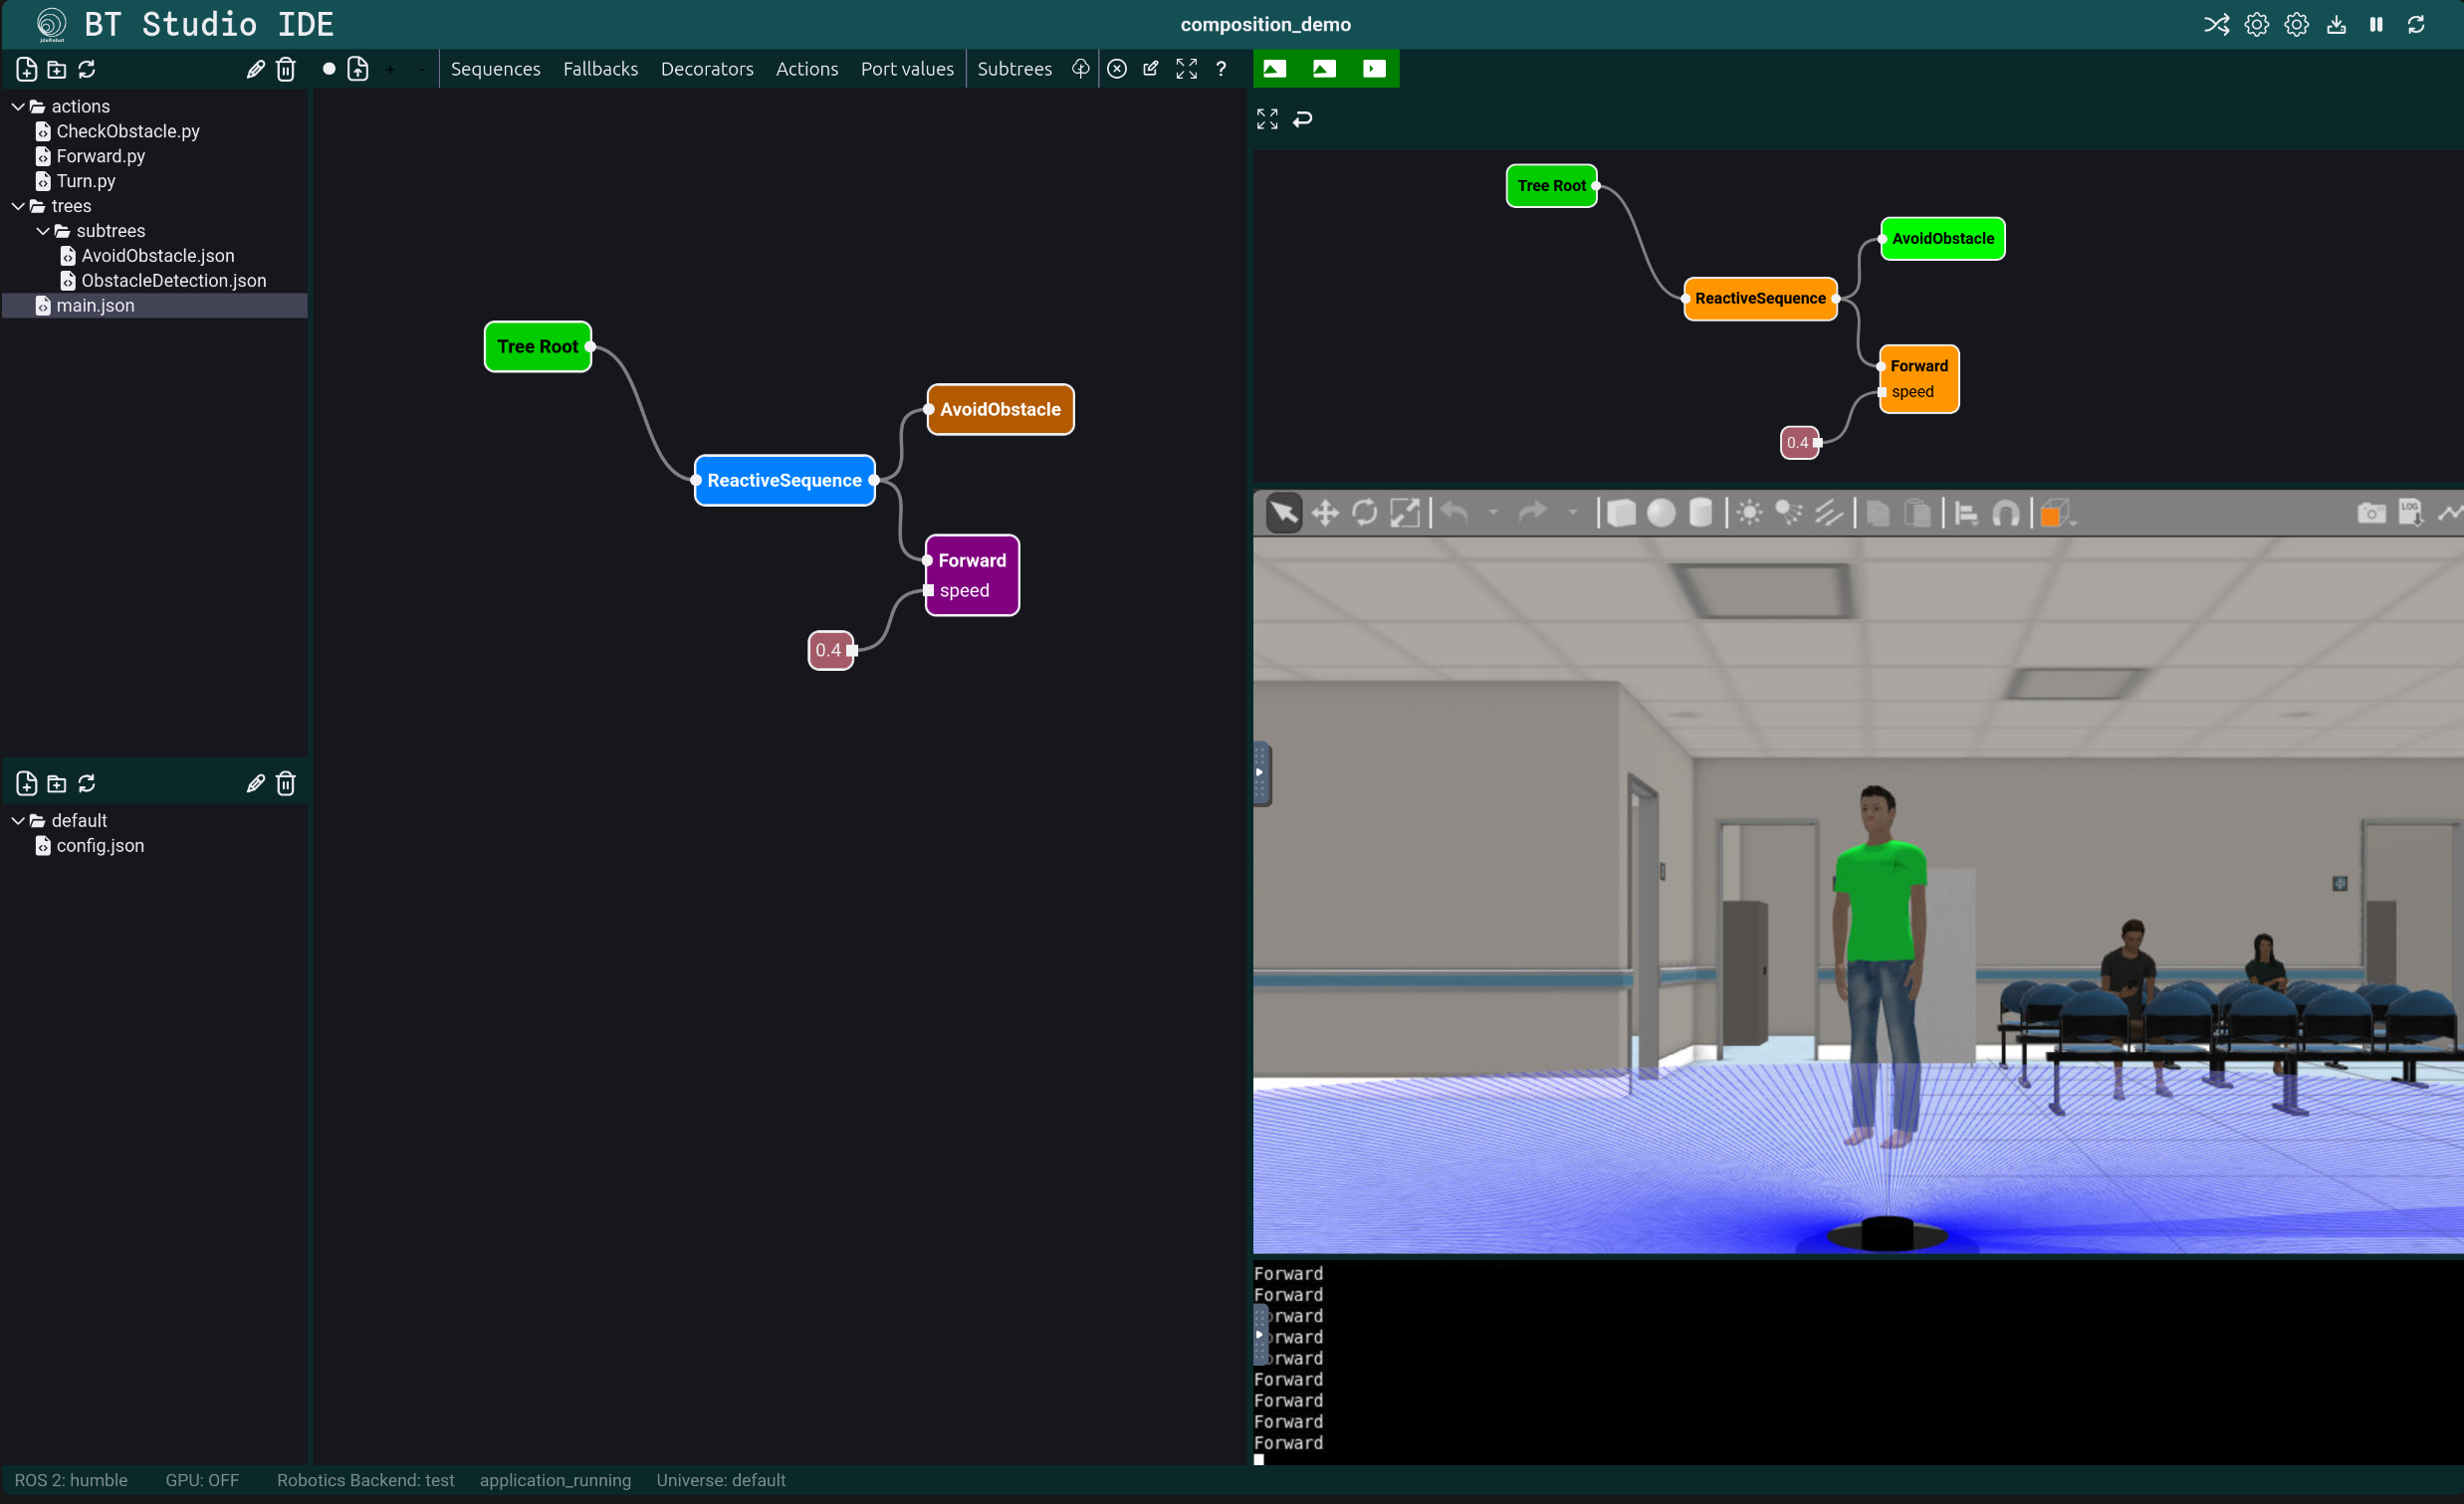The image size is (2464, 1504).
Task: Open the Actions menu
Action: 807,69
